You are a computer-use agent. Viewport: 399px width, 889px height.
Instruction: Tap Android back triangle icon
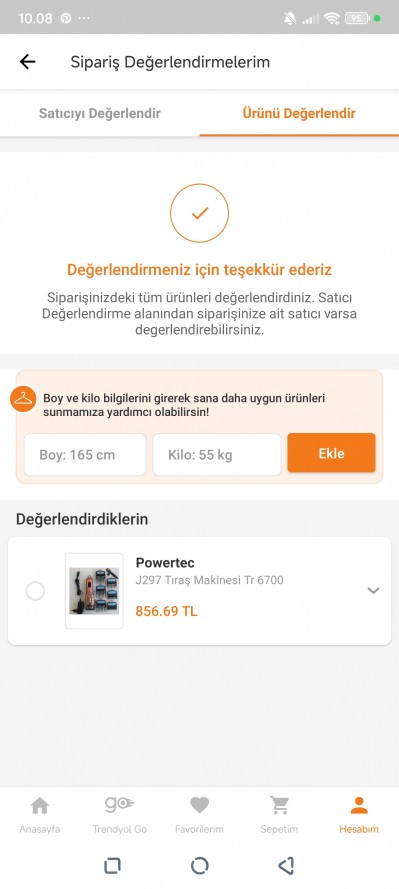(286, 865)
